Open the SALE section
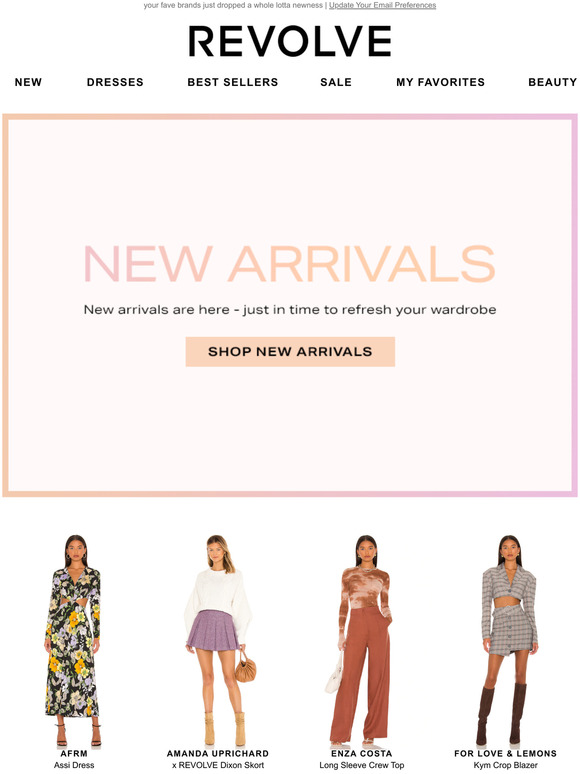This screenshot has height=774, width=580. pos(336,82)
